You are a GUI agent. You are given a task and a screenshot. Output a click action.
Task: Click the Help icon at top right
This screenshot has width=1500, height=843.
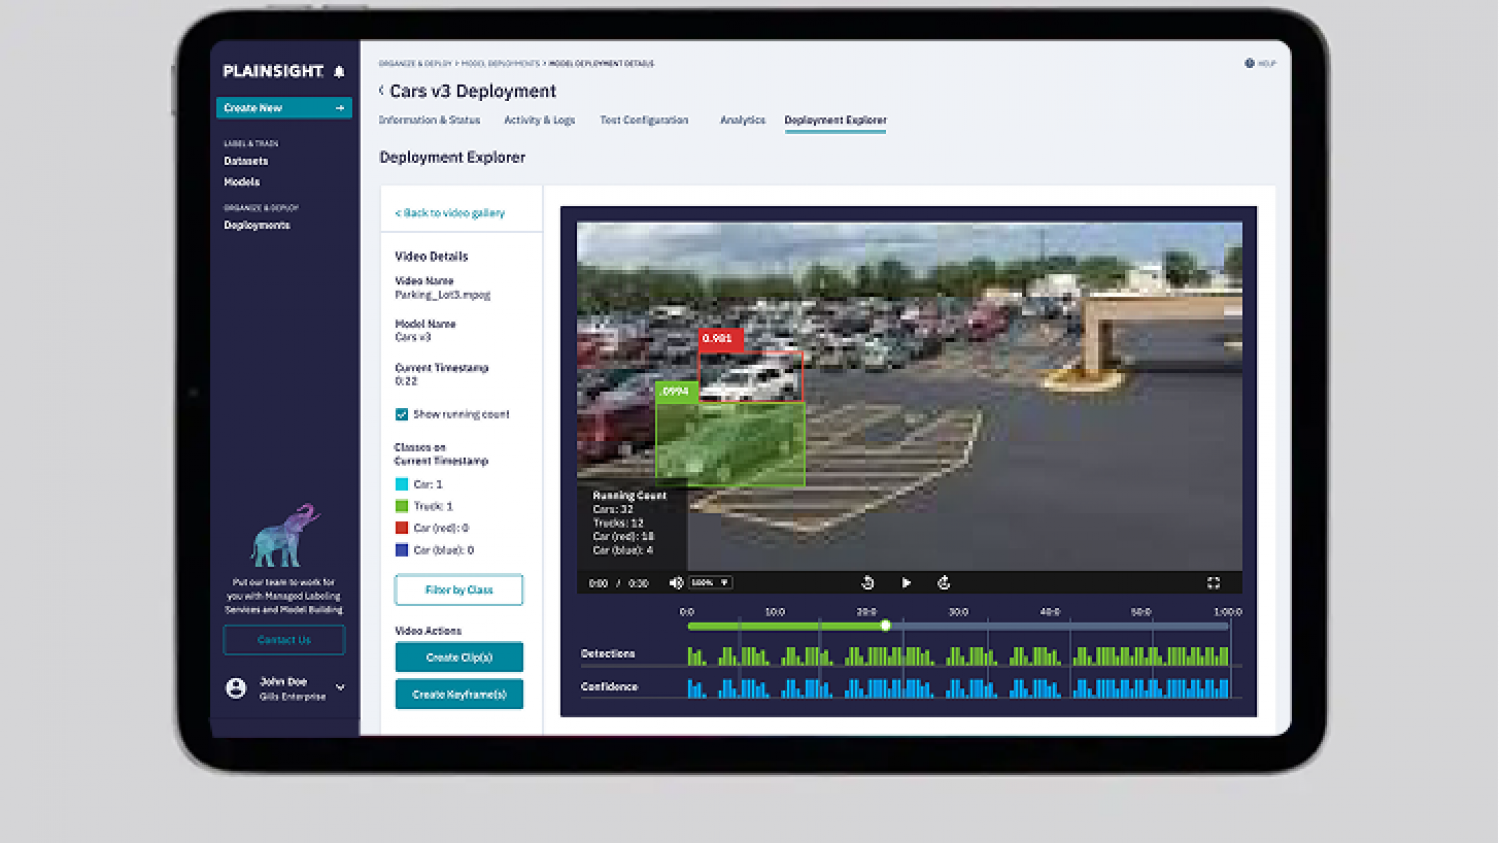click(1249, 63)
